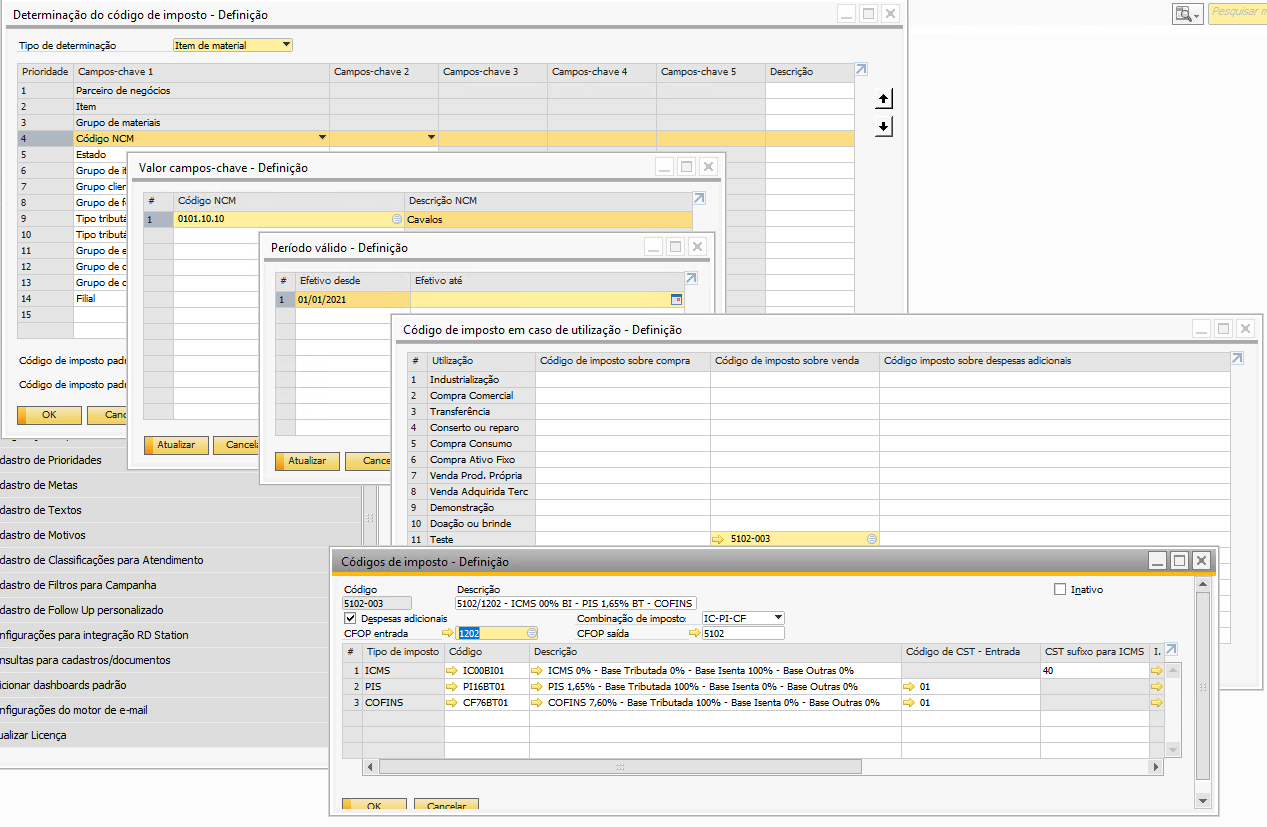Move priority row up with arrow button
Screen dimensions: 1267x827
click(x=883, y=99)
